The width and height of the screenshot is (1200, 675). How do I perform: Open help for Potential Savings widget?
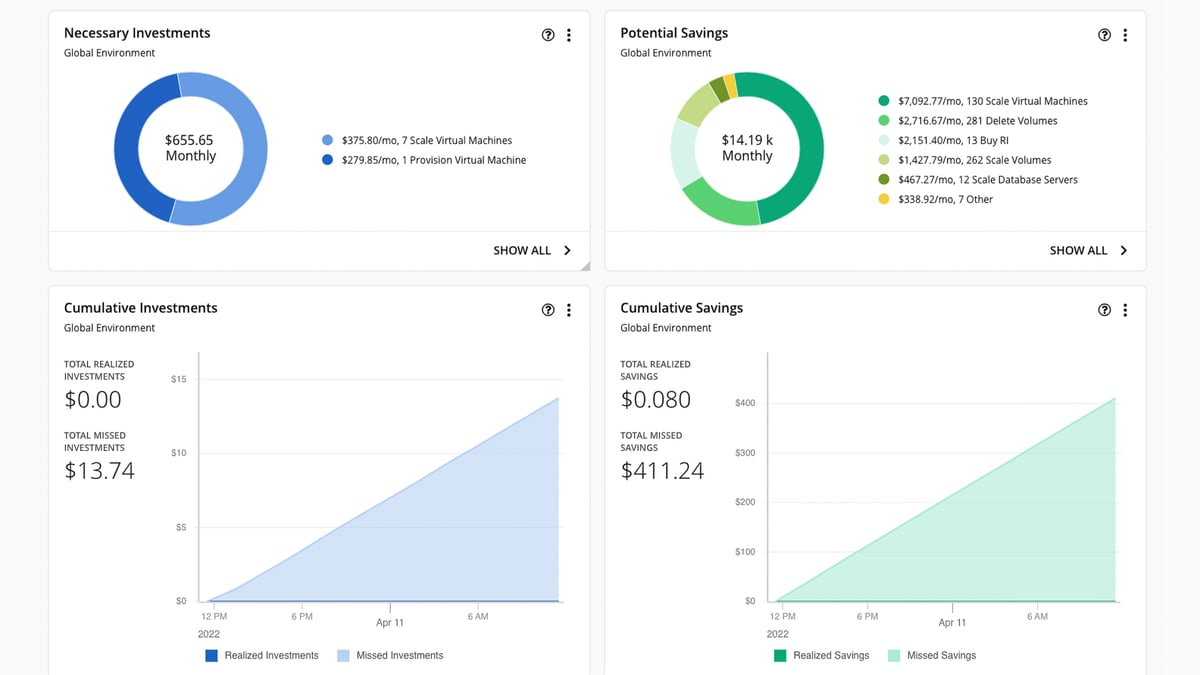1104,35
